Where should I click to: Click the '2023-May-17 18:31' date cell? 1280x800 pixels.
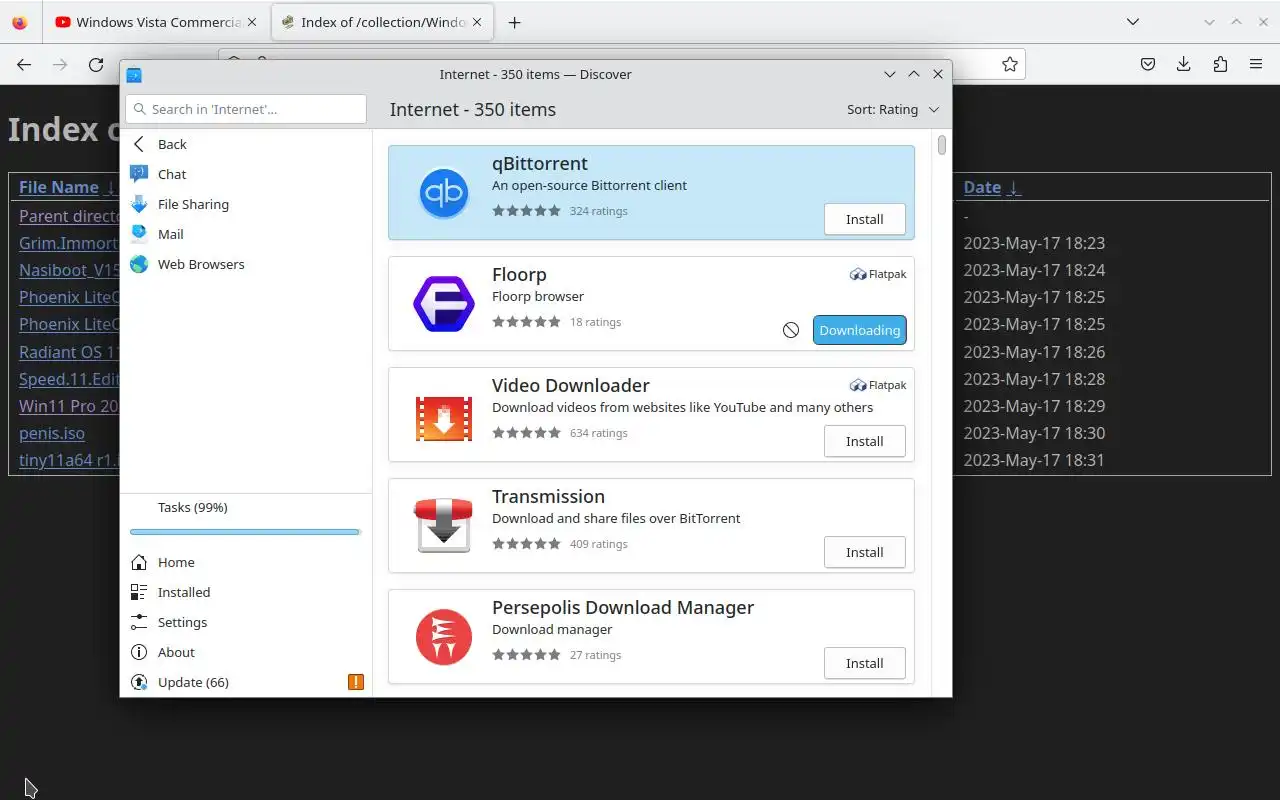pos(1034,460)
